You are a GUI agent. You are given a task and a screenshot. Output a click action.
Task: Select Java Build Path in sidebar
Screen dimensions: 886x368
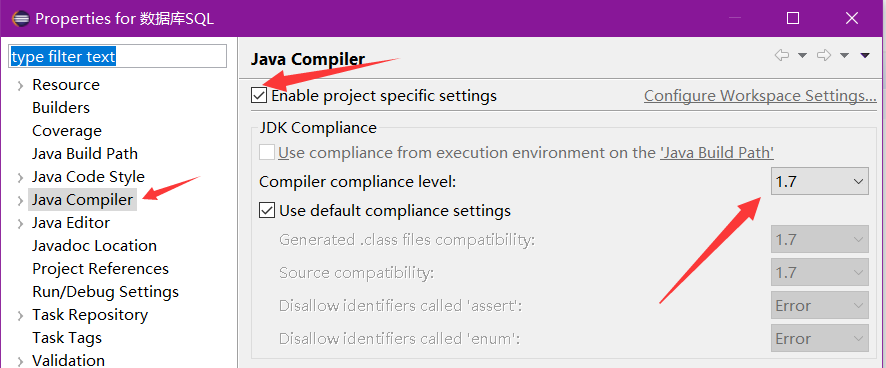click(85, 154)
